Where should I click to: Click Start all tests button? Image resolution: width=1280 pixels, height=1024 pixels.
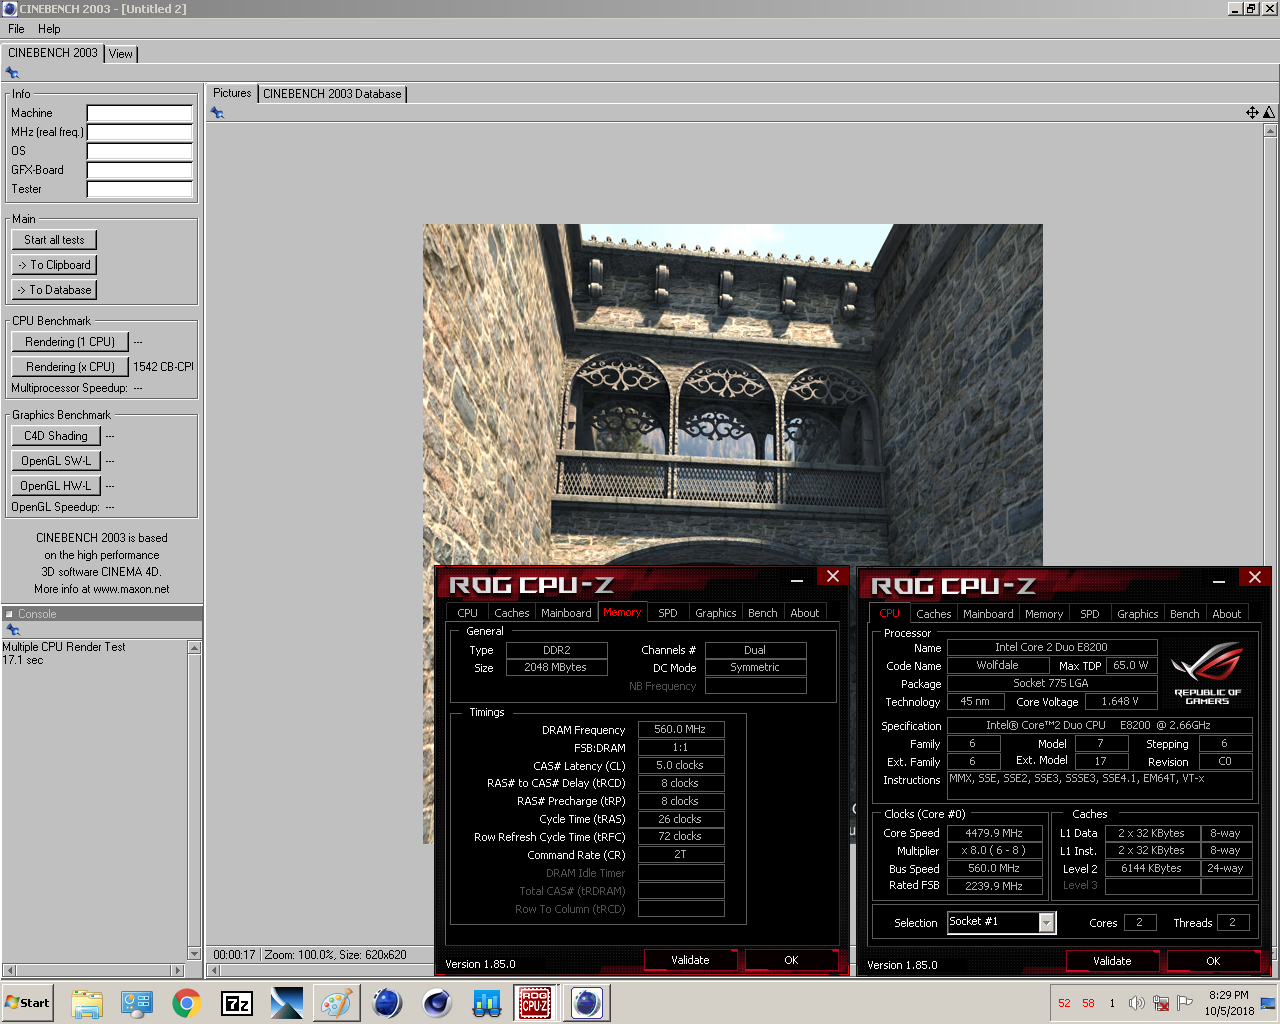(x=54, y=240)
